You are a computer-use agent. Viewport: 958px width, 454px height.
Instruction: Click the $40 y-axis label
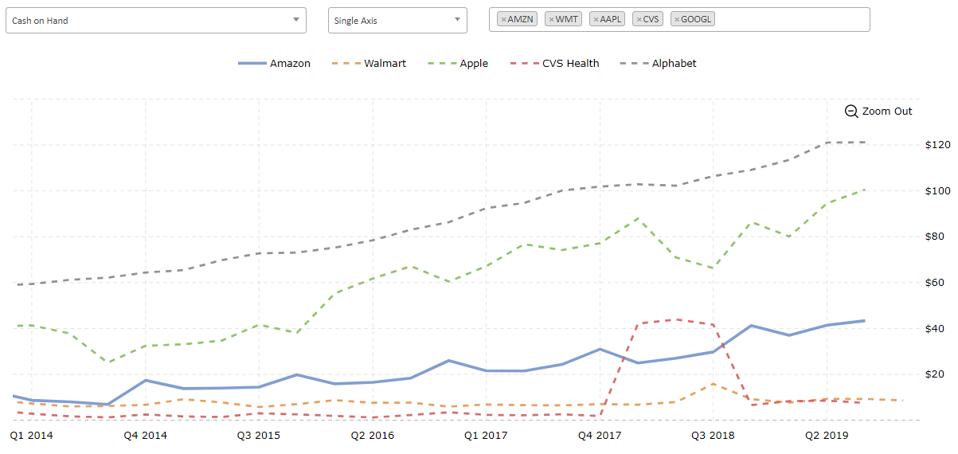[x=935, y=328]
